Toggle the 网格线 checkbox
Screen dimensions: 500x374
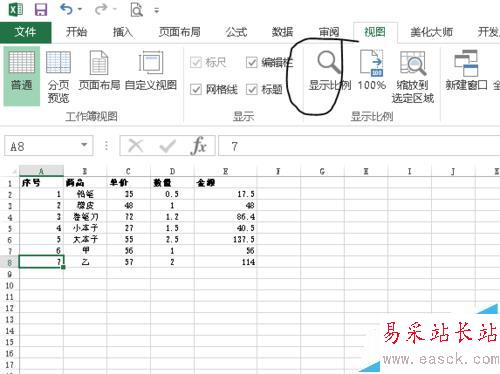[x=196, y=89]
